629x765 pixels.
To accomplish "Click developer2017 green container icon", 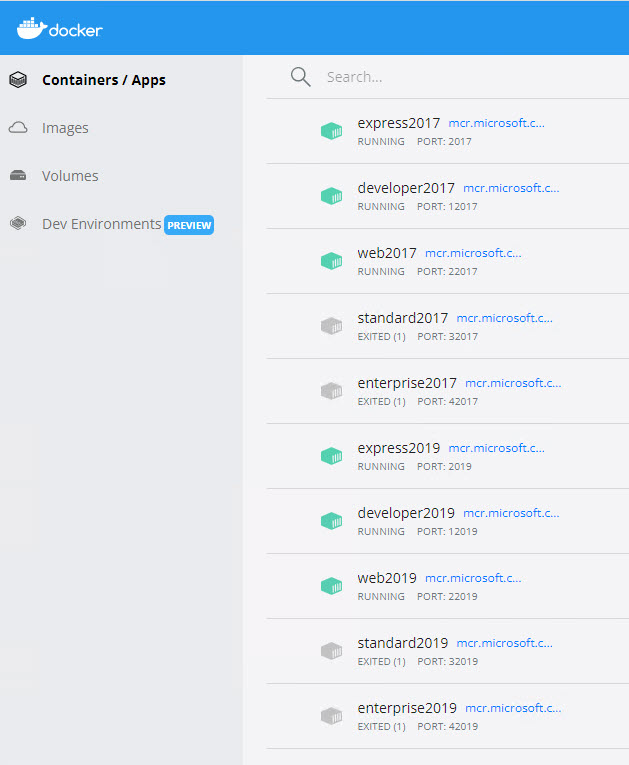I will click(x=331, y=196).
